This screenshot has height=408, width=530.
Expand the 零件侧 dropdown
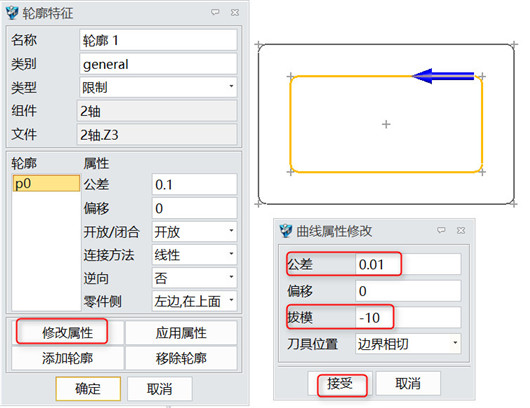coord(194,301)
